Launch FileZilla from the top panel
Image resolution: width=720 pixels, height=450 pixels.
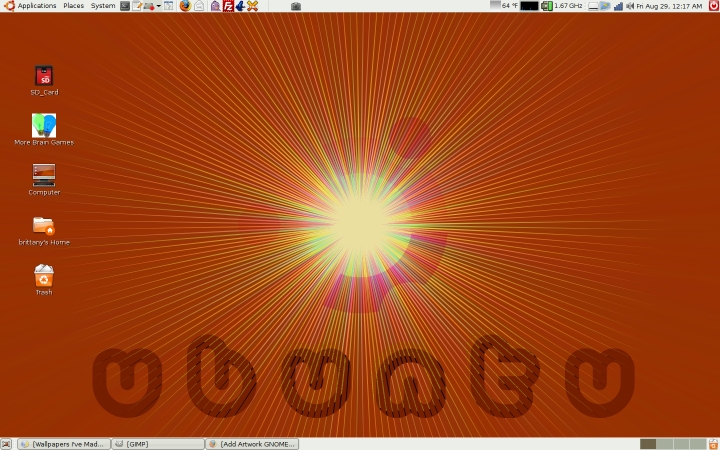[228, 6]
